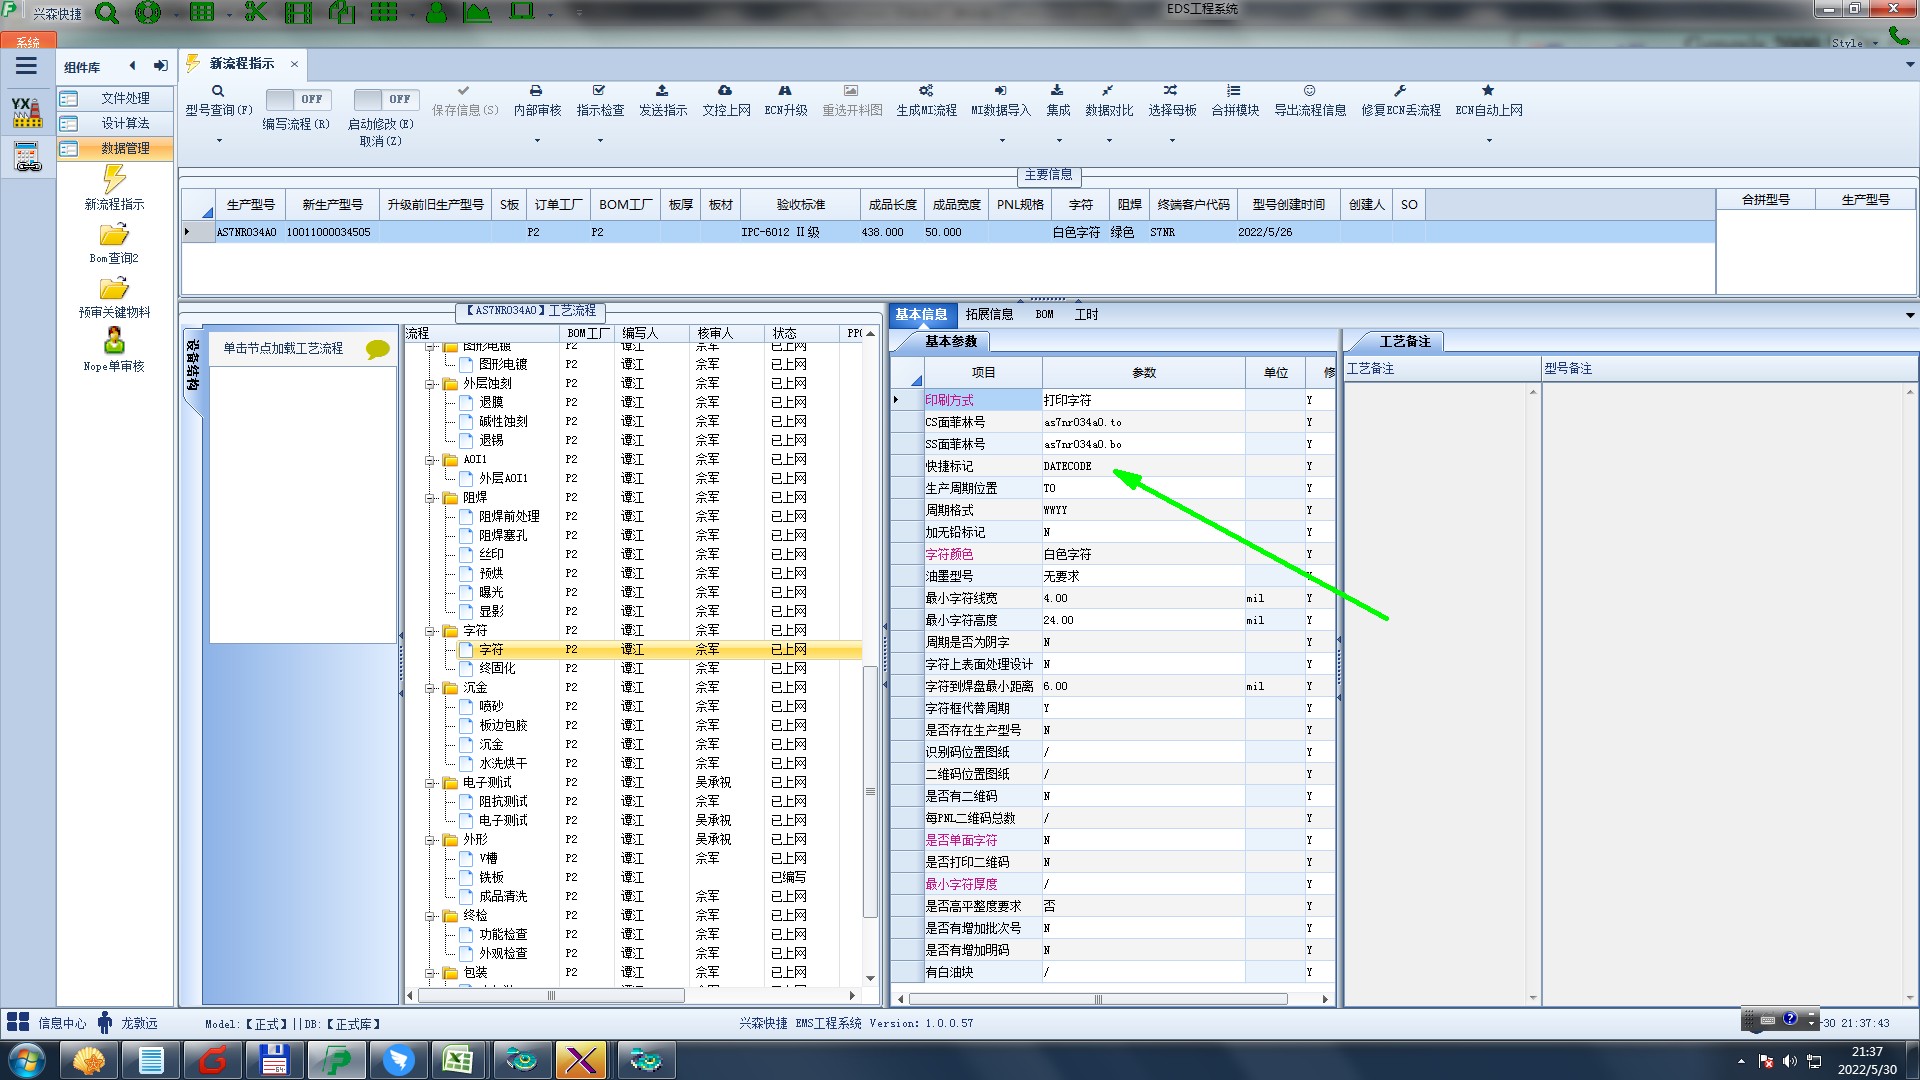This screenshot has width=1920, height=1080.
Task: Click the 内部审核 print icon
Action: point(536,91)
